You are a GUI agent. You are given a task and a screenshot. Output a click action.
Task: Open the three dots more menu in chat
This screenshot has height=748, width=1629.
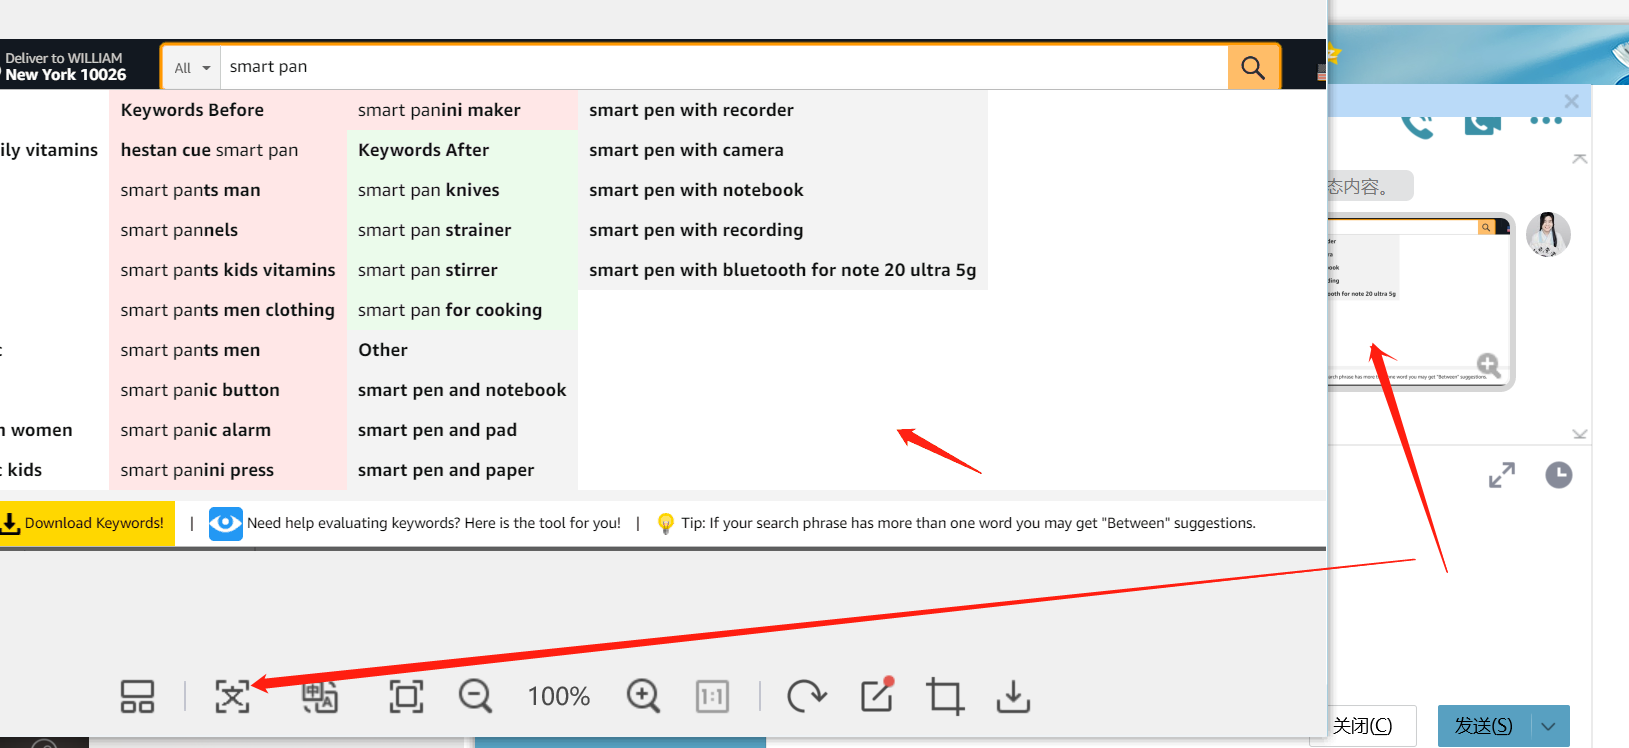[x=1546, y=121]
